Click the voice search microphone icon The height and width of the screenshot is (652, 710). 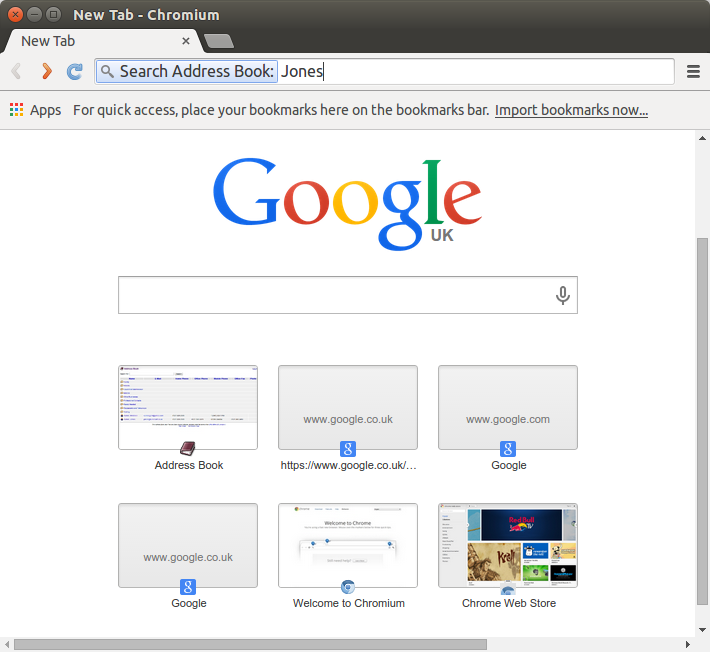(x=563, y=295)
